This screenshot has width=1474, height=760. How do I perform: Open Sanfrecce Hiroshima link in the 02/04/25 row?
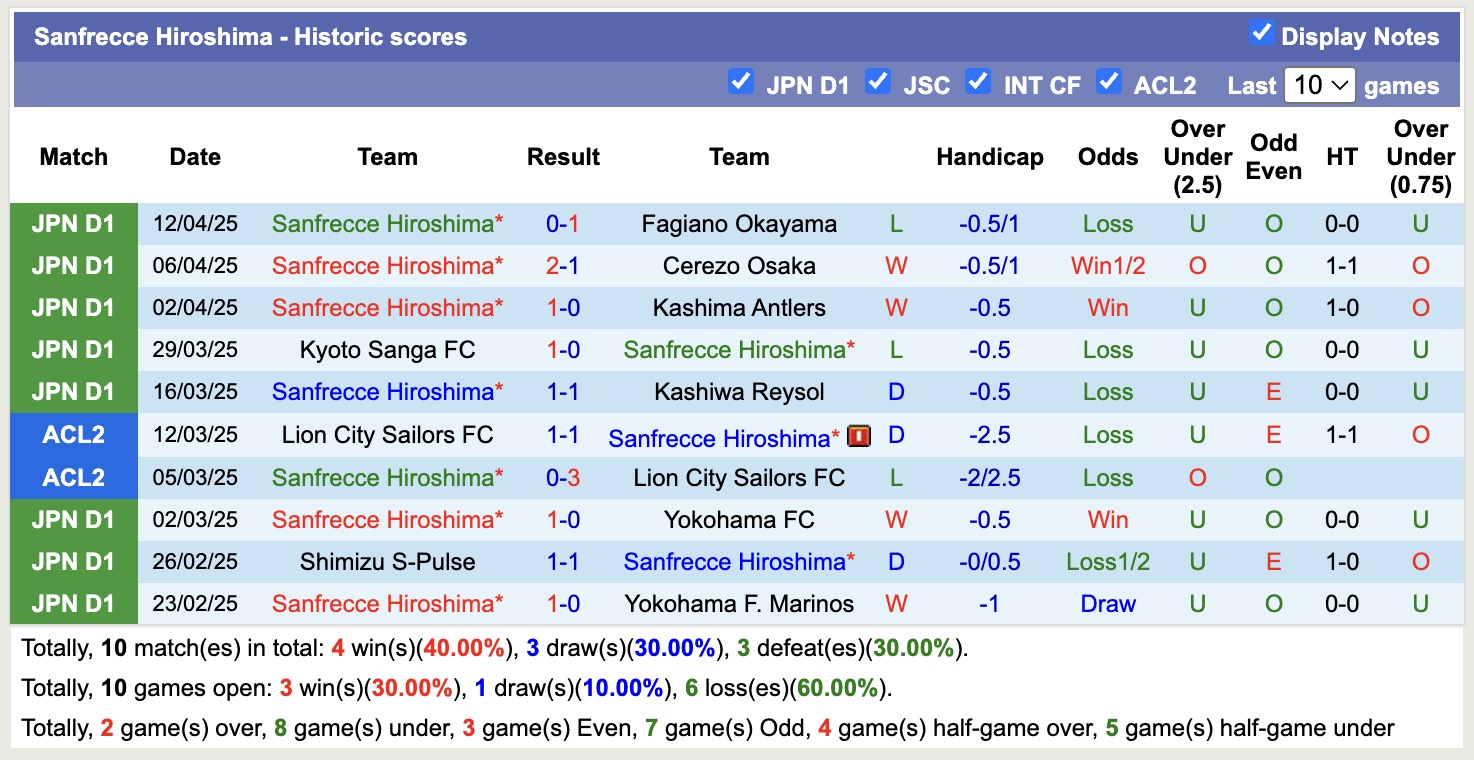tap(387, 307)
